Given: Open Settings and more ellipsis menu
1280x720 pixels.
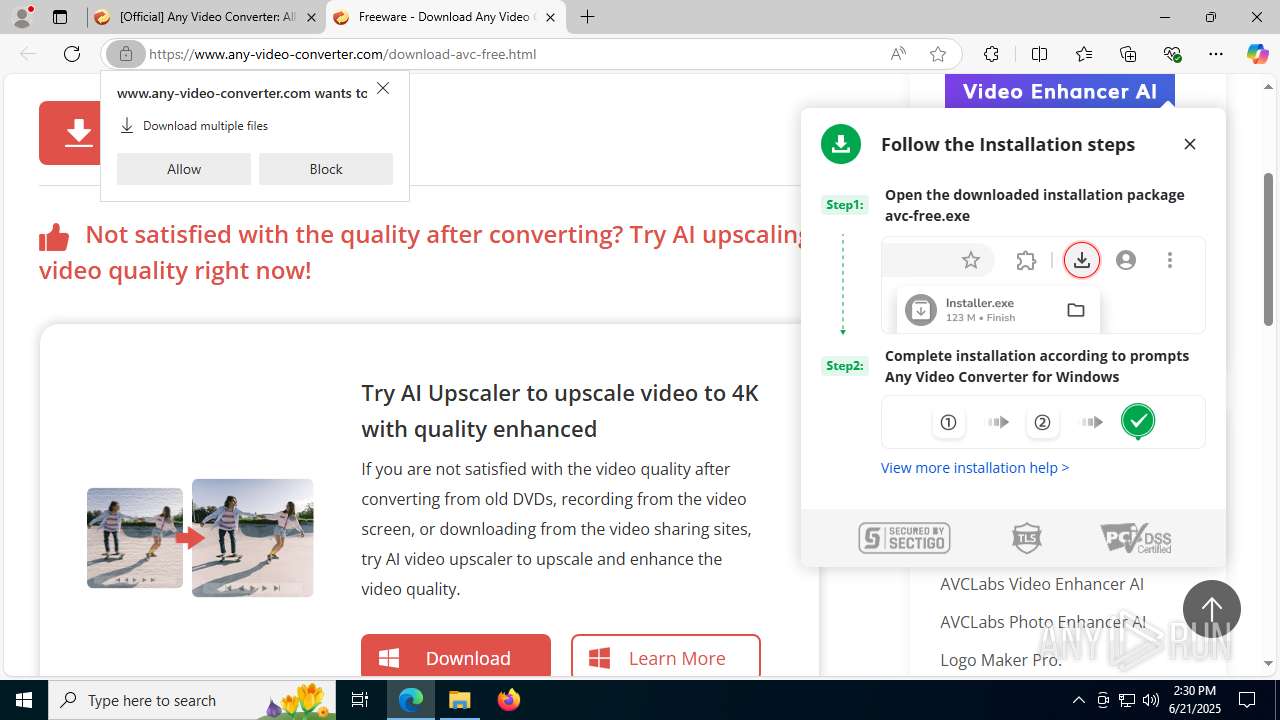Looking at the screenshot, I should click(1216, 54).
